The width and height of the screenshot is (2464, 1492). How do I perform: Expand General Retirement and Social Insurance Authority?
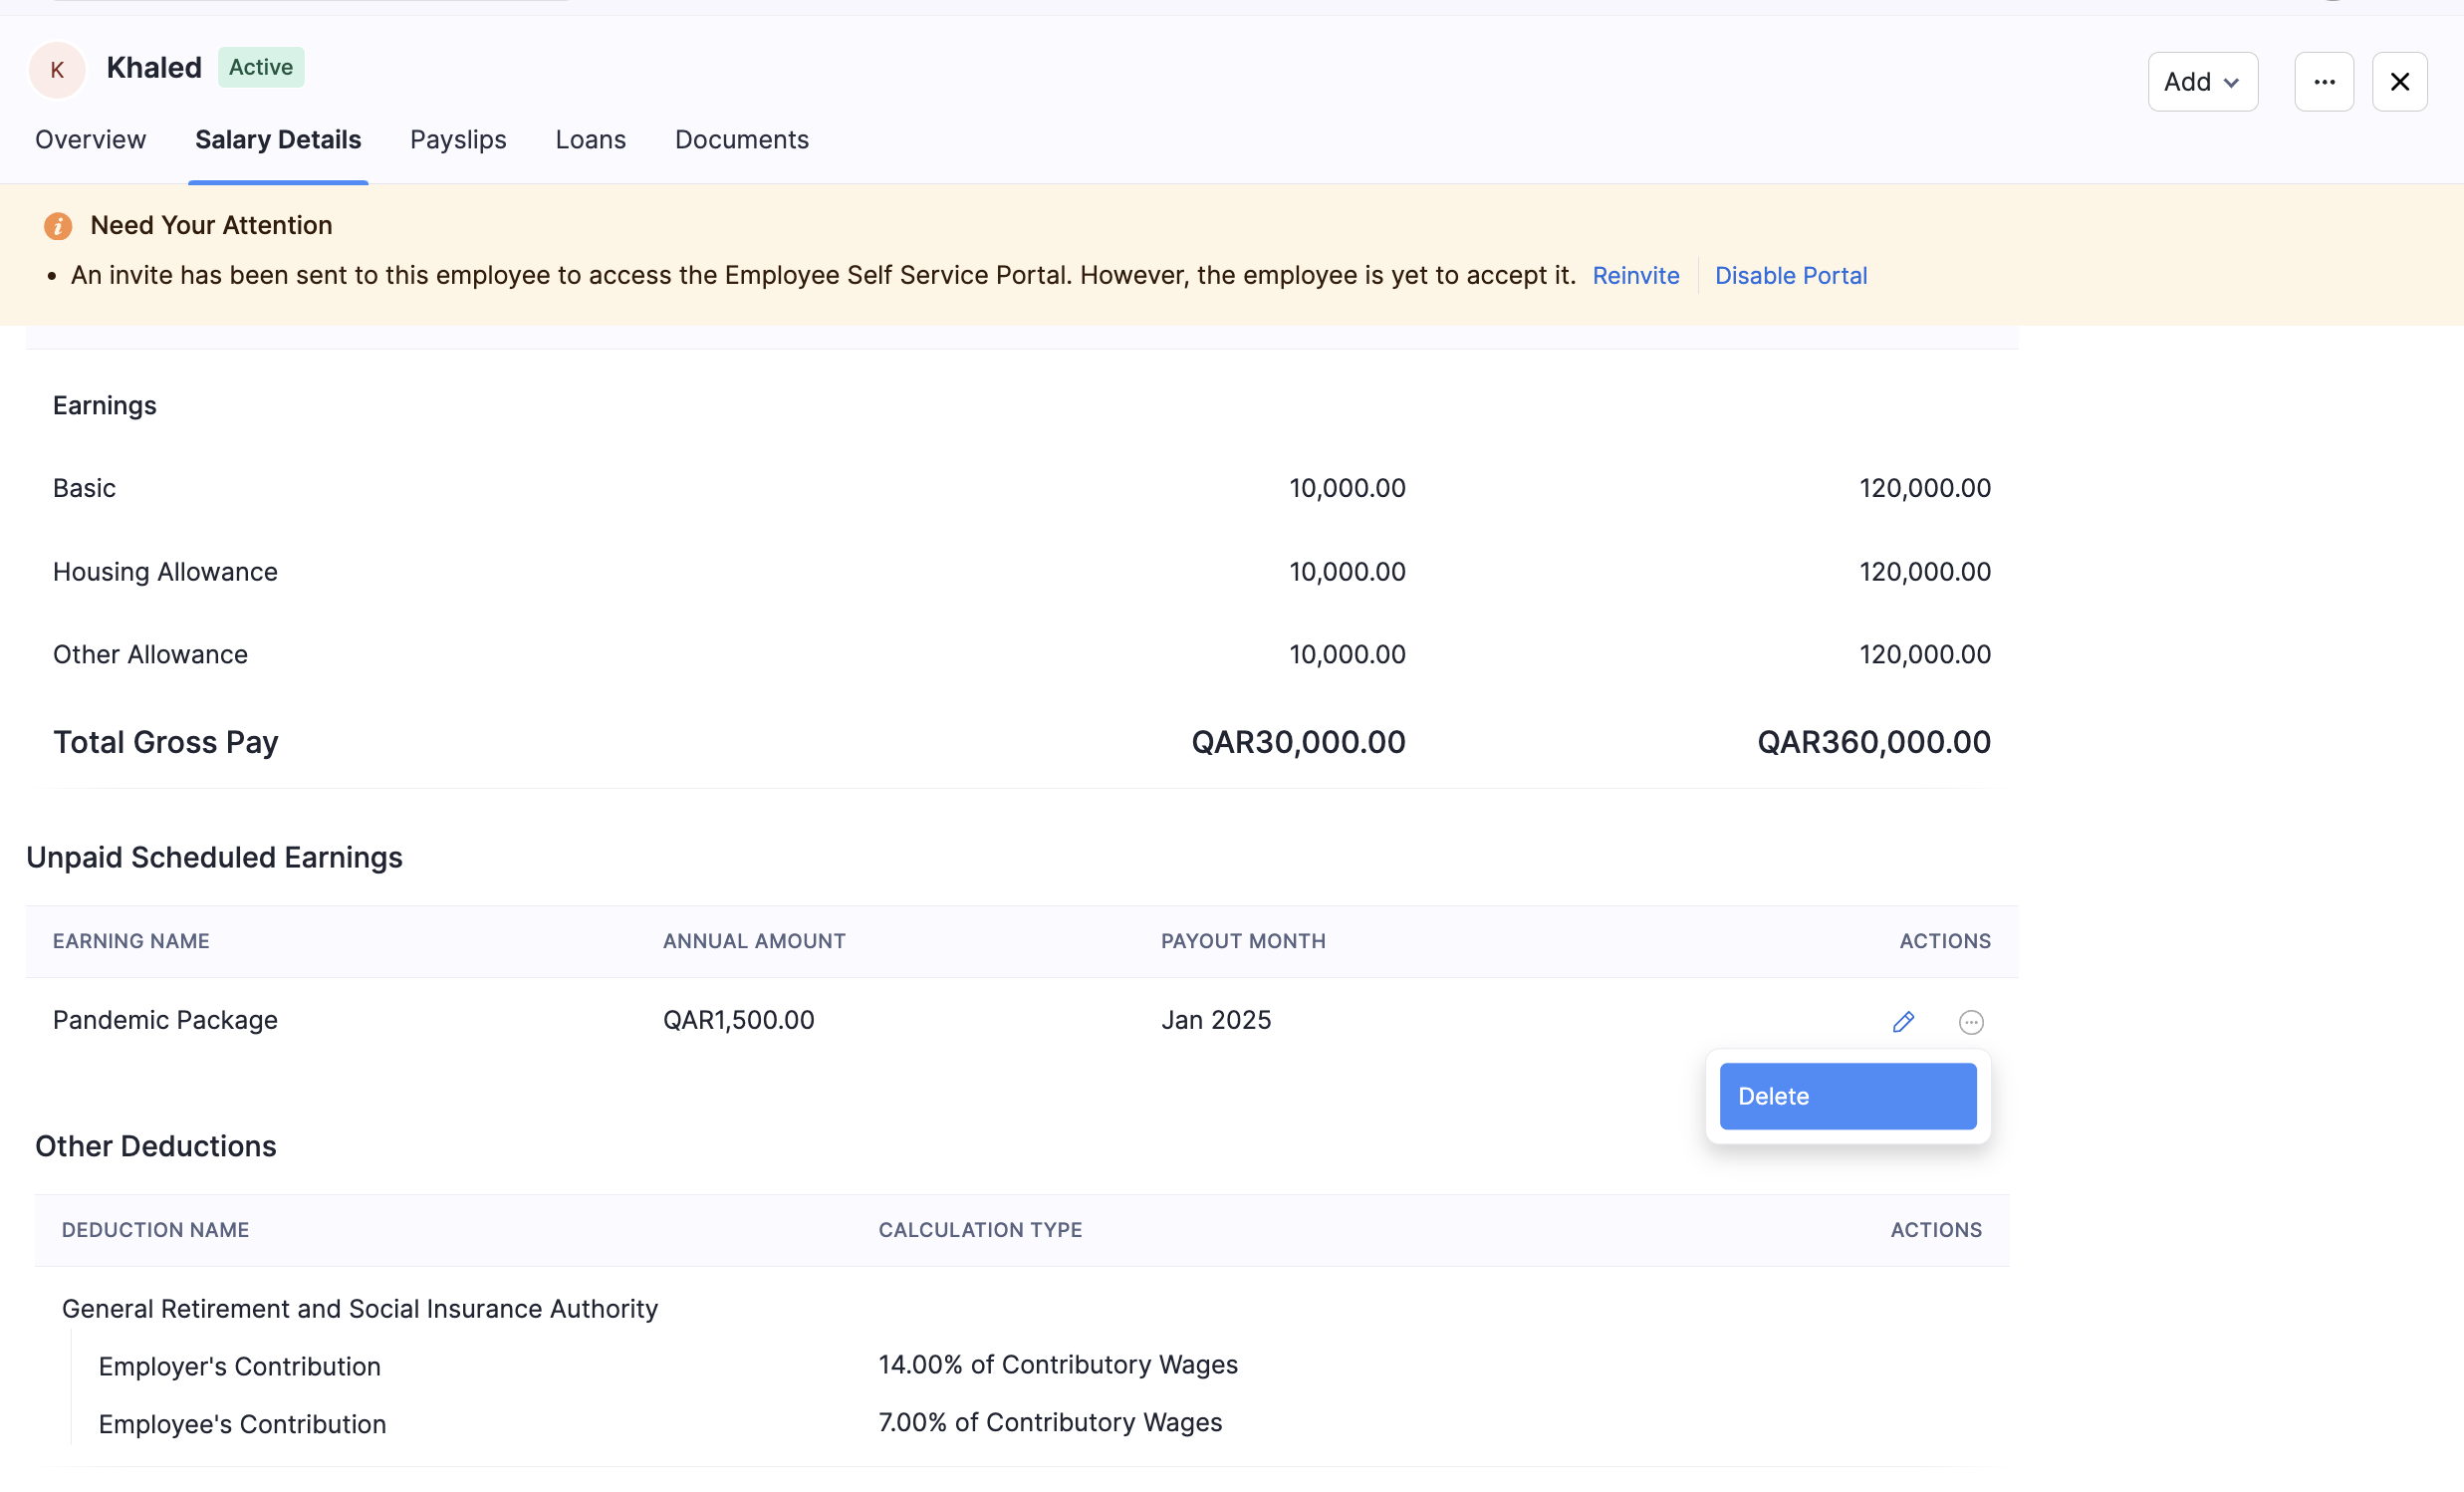click(360, 1308)
